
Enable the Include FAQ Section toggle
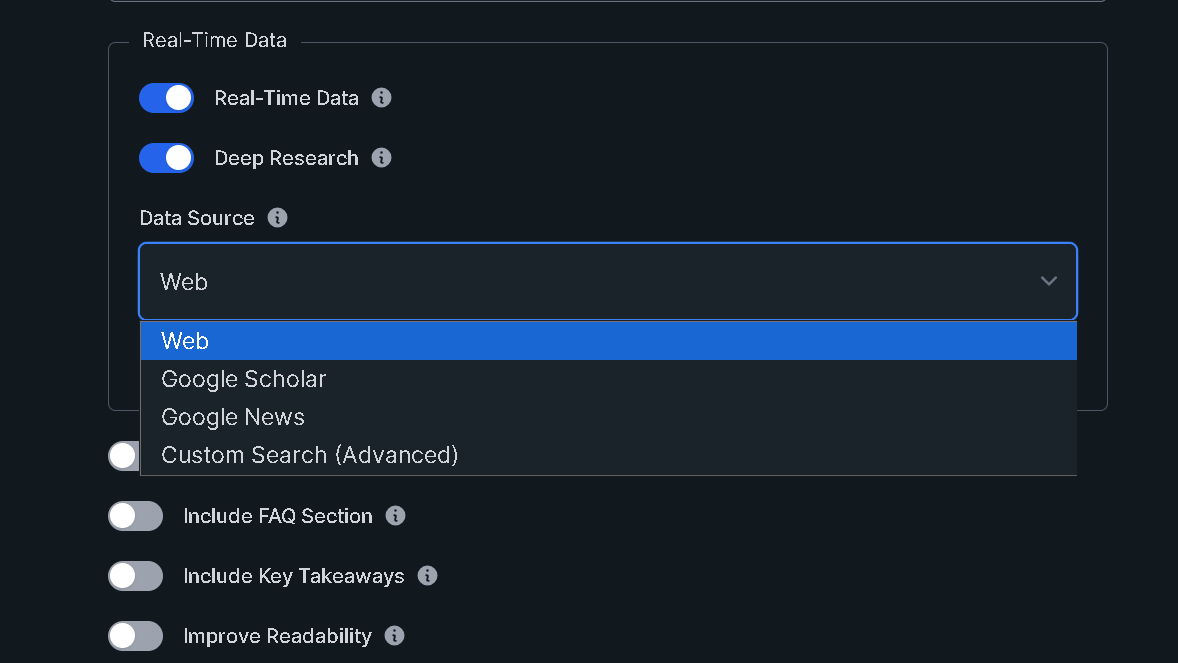coord(135,515)
